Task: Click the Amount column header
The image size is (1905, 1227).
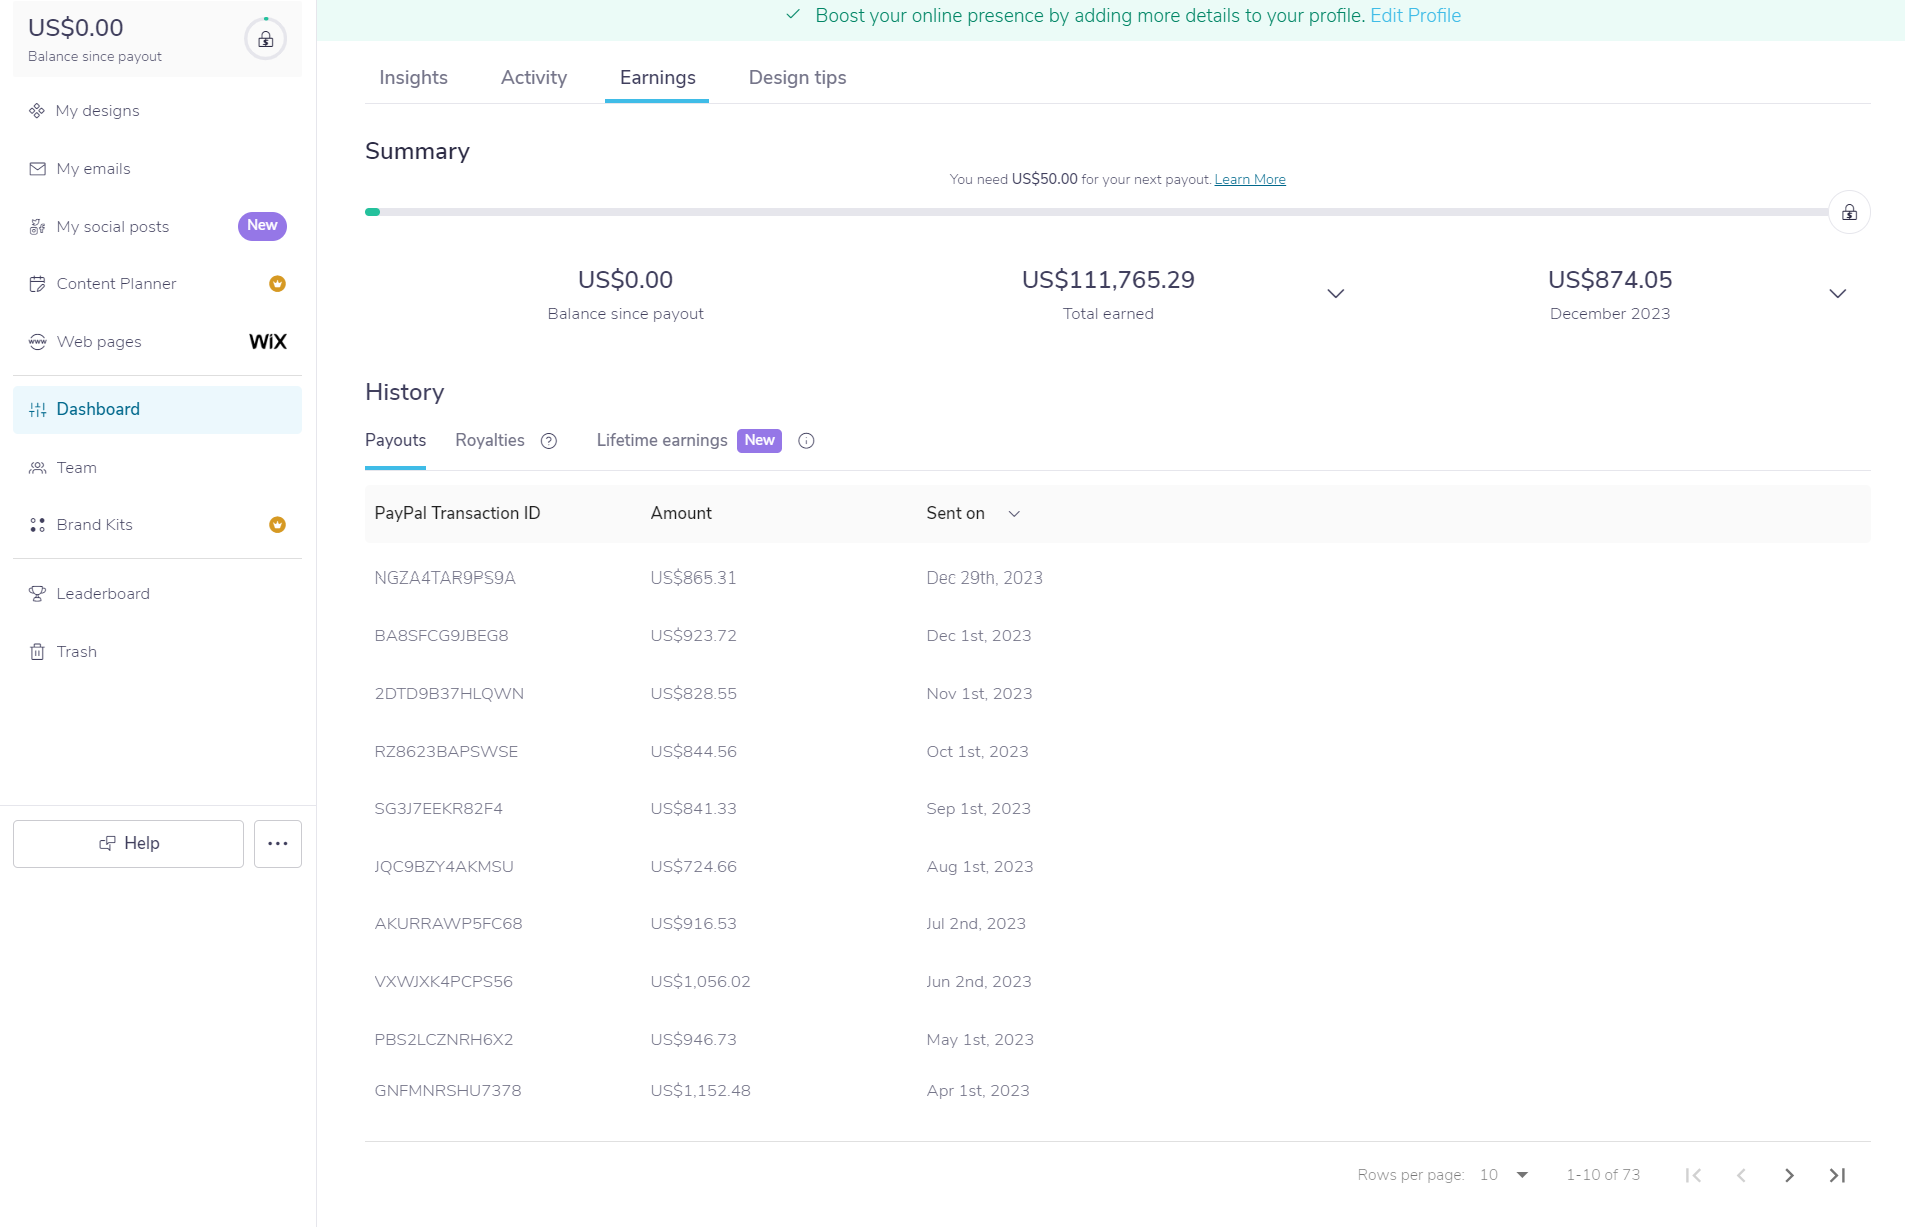Action: [x=681, y=514]
